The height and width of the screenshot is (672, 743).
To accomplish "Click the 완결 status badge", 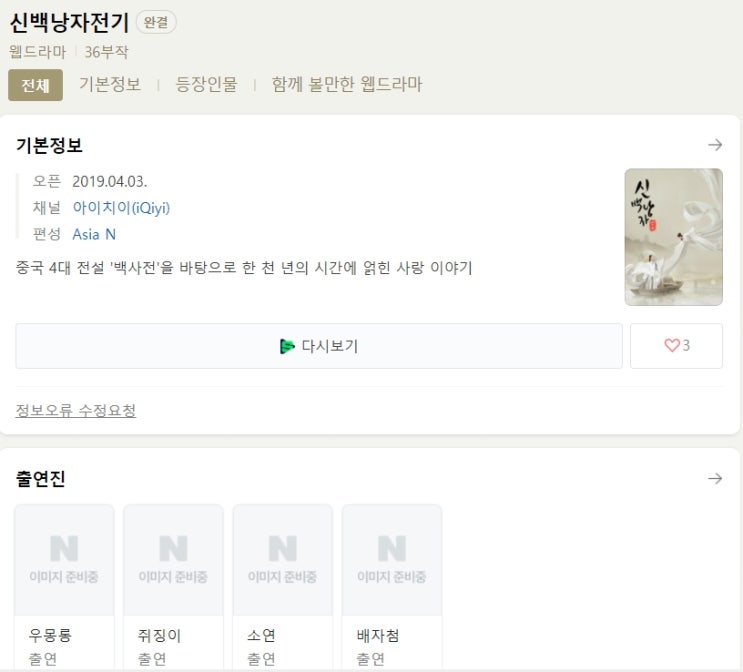I will tap(156, 23).
